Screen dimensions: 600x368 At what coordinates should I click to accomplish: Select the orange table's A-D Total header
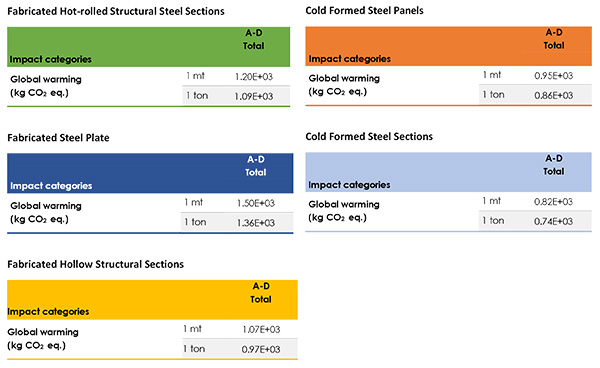554,39
